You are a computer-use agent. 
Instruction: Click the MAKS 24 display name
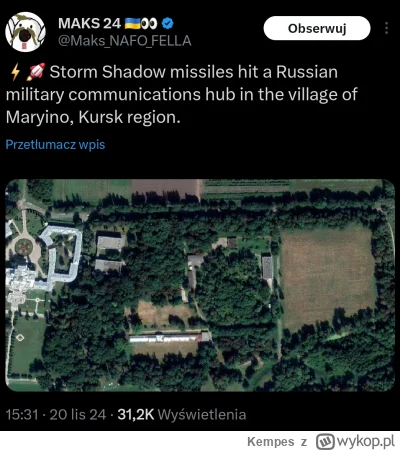89,23
